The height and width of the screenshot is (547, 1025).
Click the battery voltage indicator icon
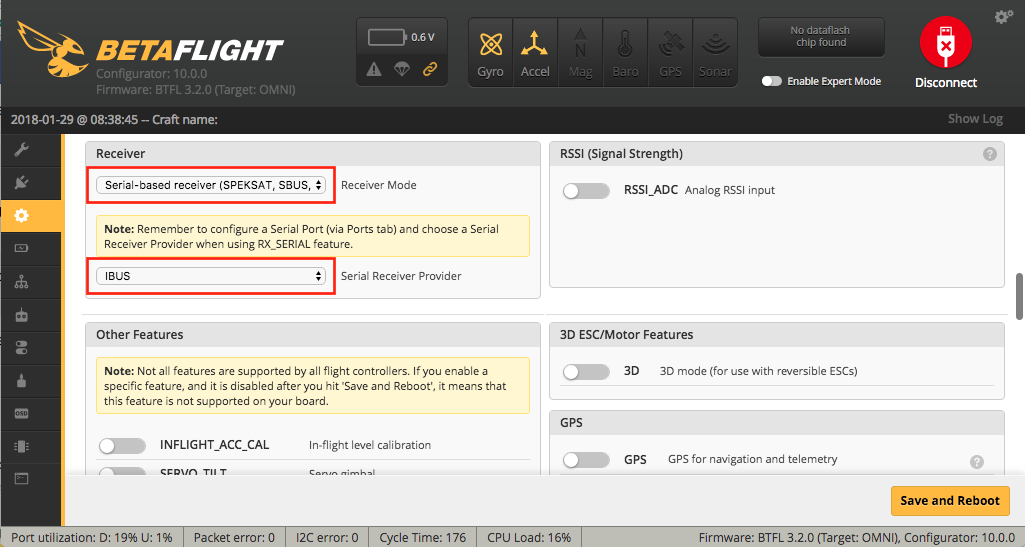point(387,37)
